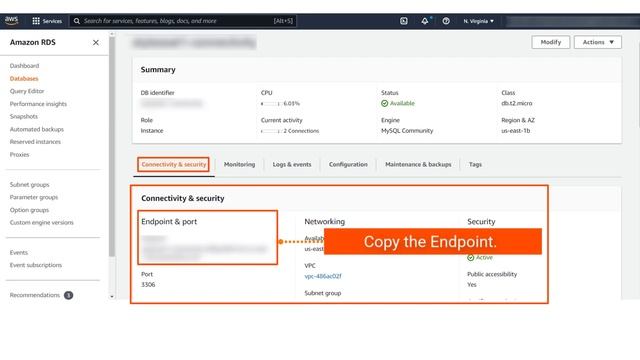The width and height of the screenshot is (640, 360).
Task: Open the Tags tab
Action: tap(475, 164)
